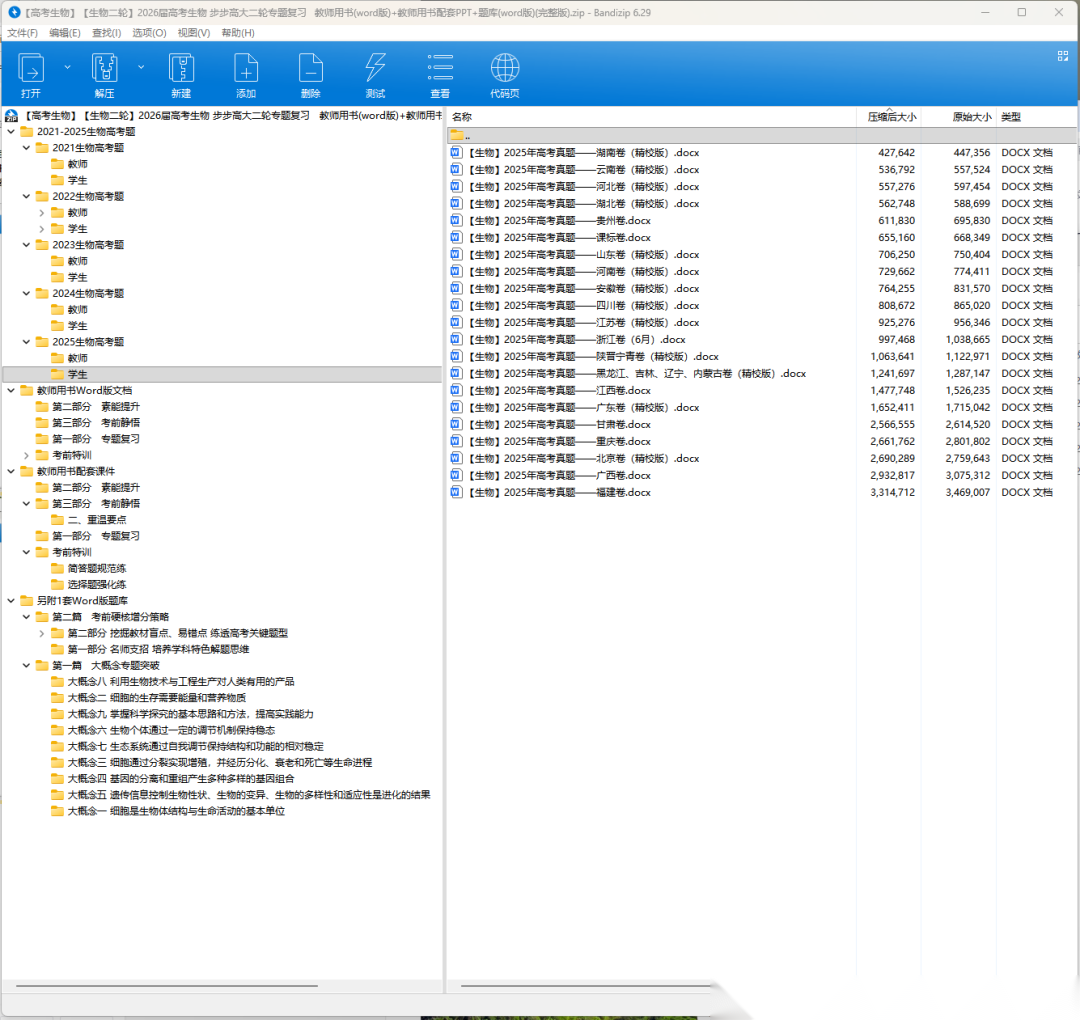Open the 选项(O) menu
The height and width of the screenshot is (1020, 1080).
point(149,33)
